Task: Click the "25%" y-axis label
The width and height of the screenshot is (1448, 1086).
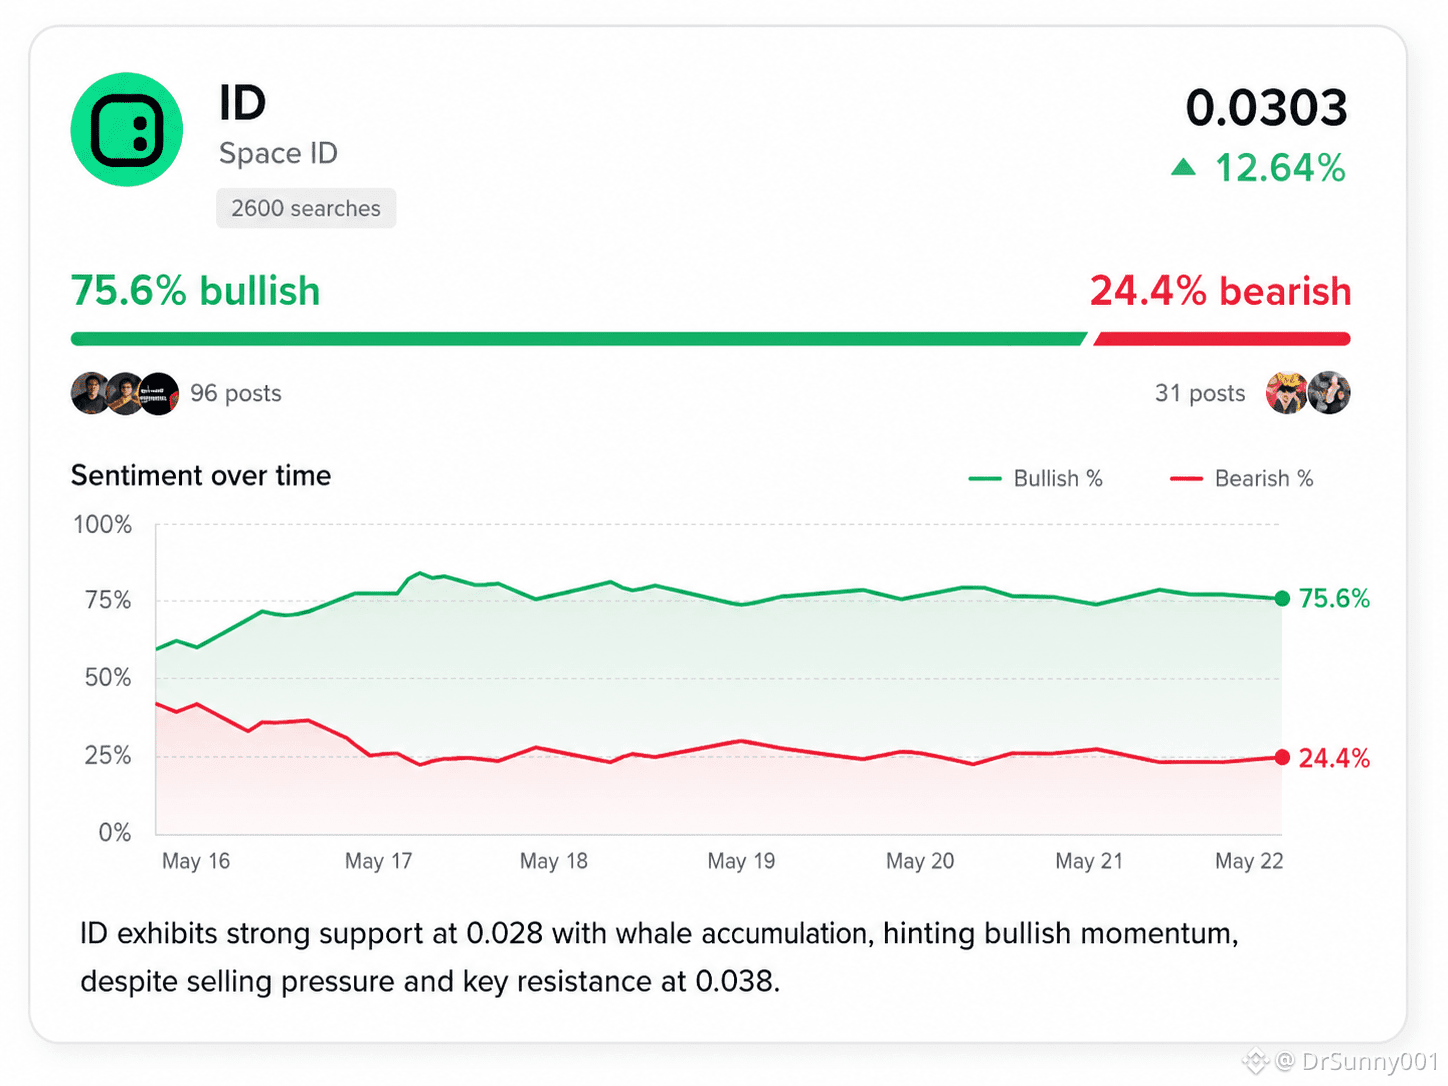Action: (x=108, y=755)
